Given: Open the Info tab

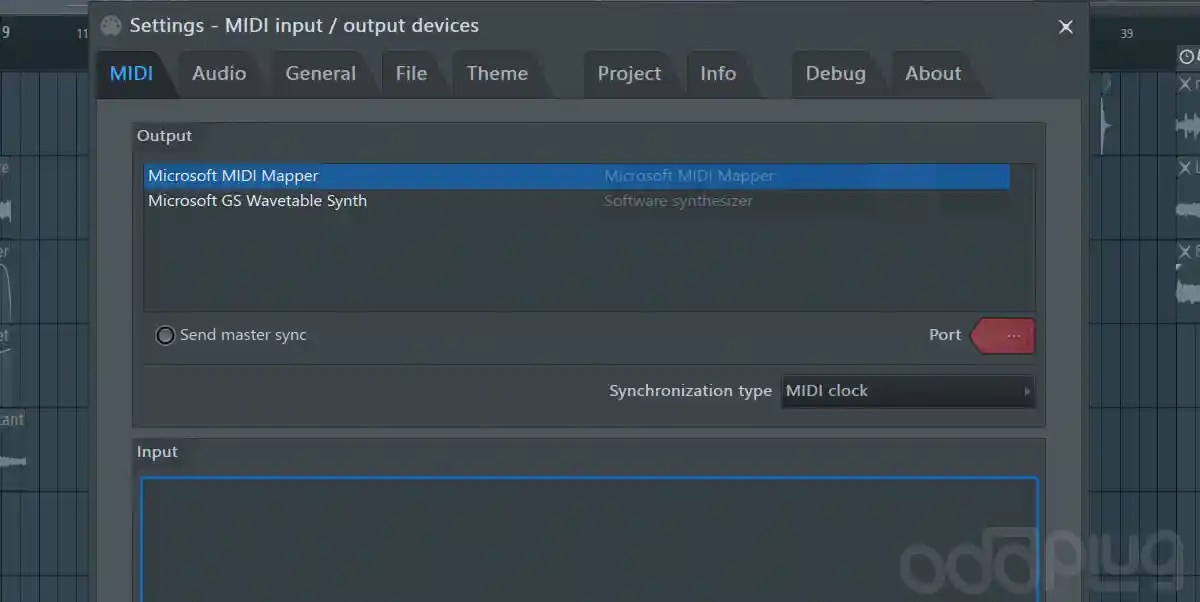Looking at the screenshot, I should pyautogui.click(x=717, y=73).
